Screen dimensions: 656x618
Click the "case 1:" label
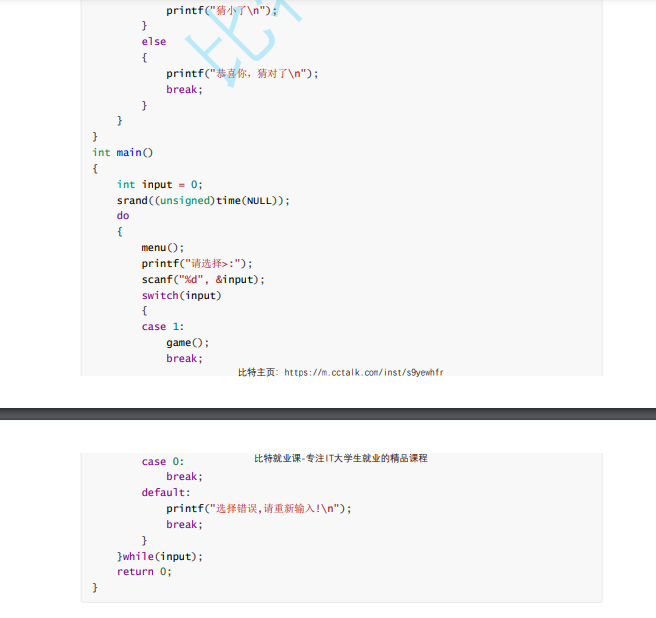click(162, 327)
